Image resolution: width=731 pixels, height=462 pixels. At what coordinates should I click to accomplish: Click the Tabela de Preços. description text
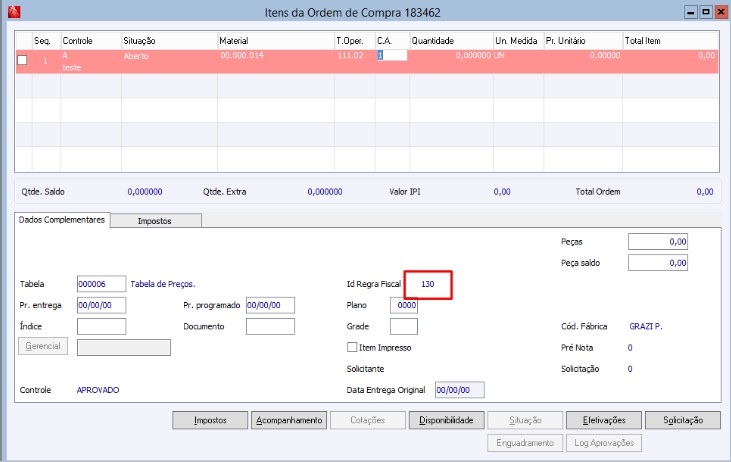[x=163, y=284]
